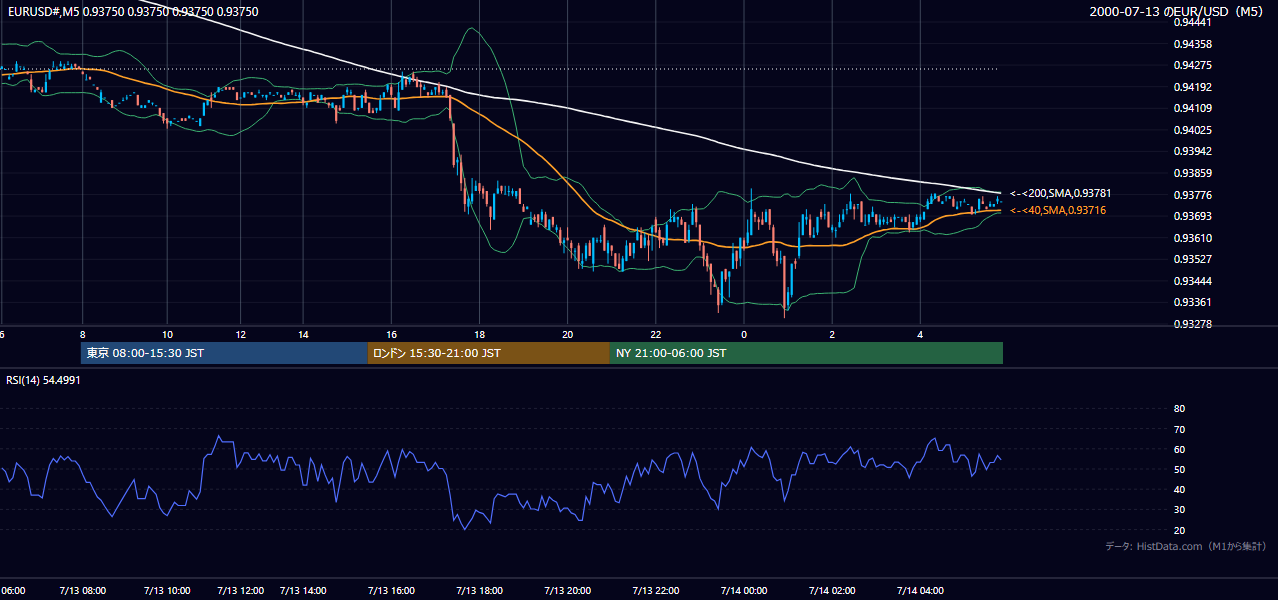Click hour label 12 under price chart
Screen dimensions: 1278x600
(x=241, y=334)
